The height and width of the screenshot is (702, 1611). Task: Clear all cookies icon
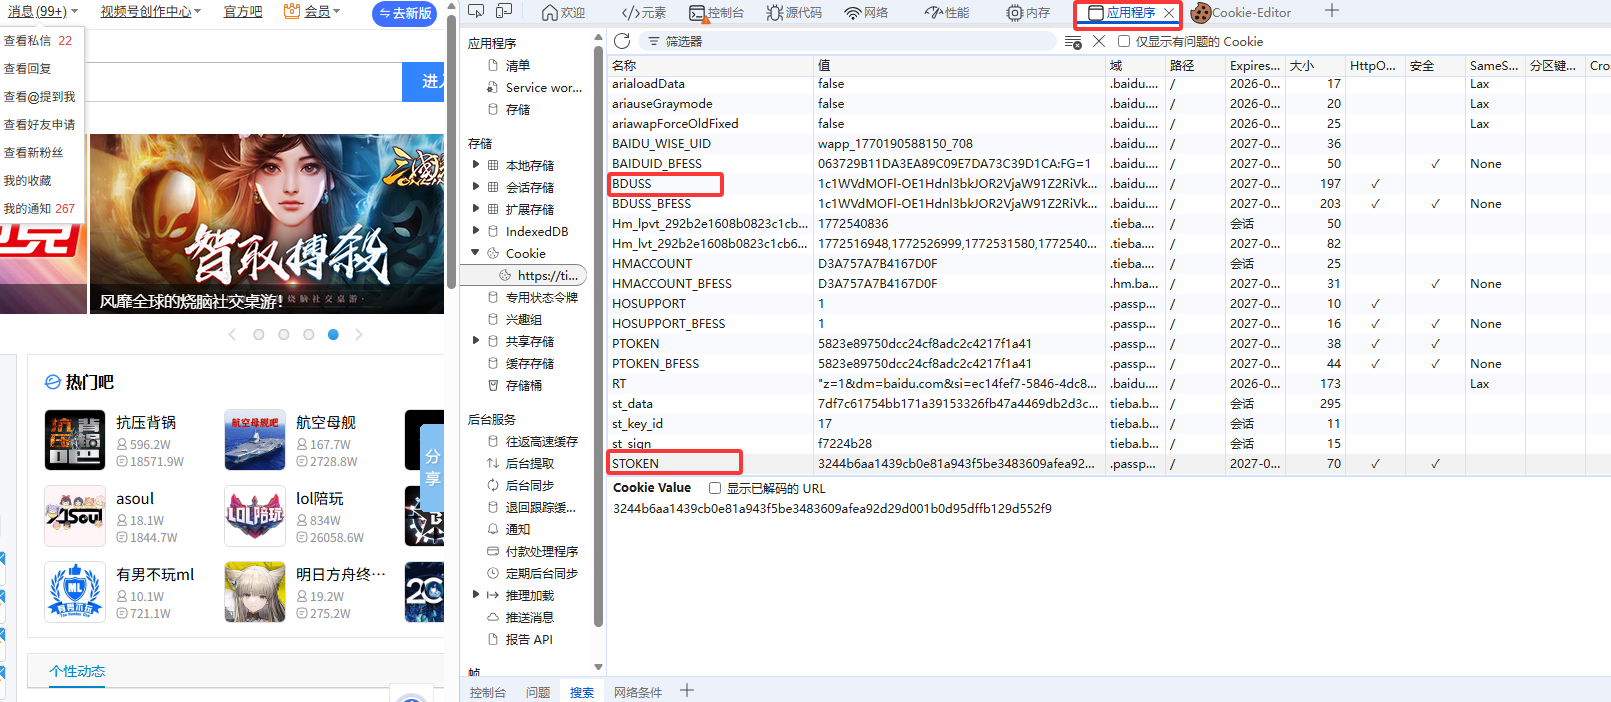click(x=1073, y=42)
